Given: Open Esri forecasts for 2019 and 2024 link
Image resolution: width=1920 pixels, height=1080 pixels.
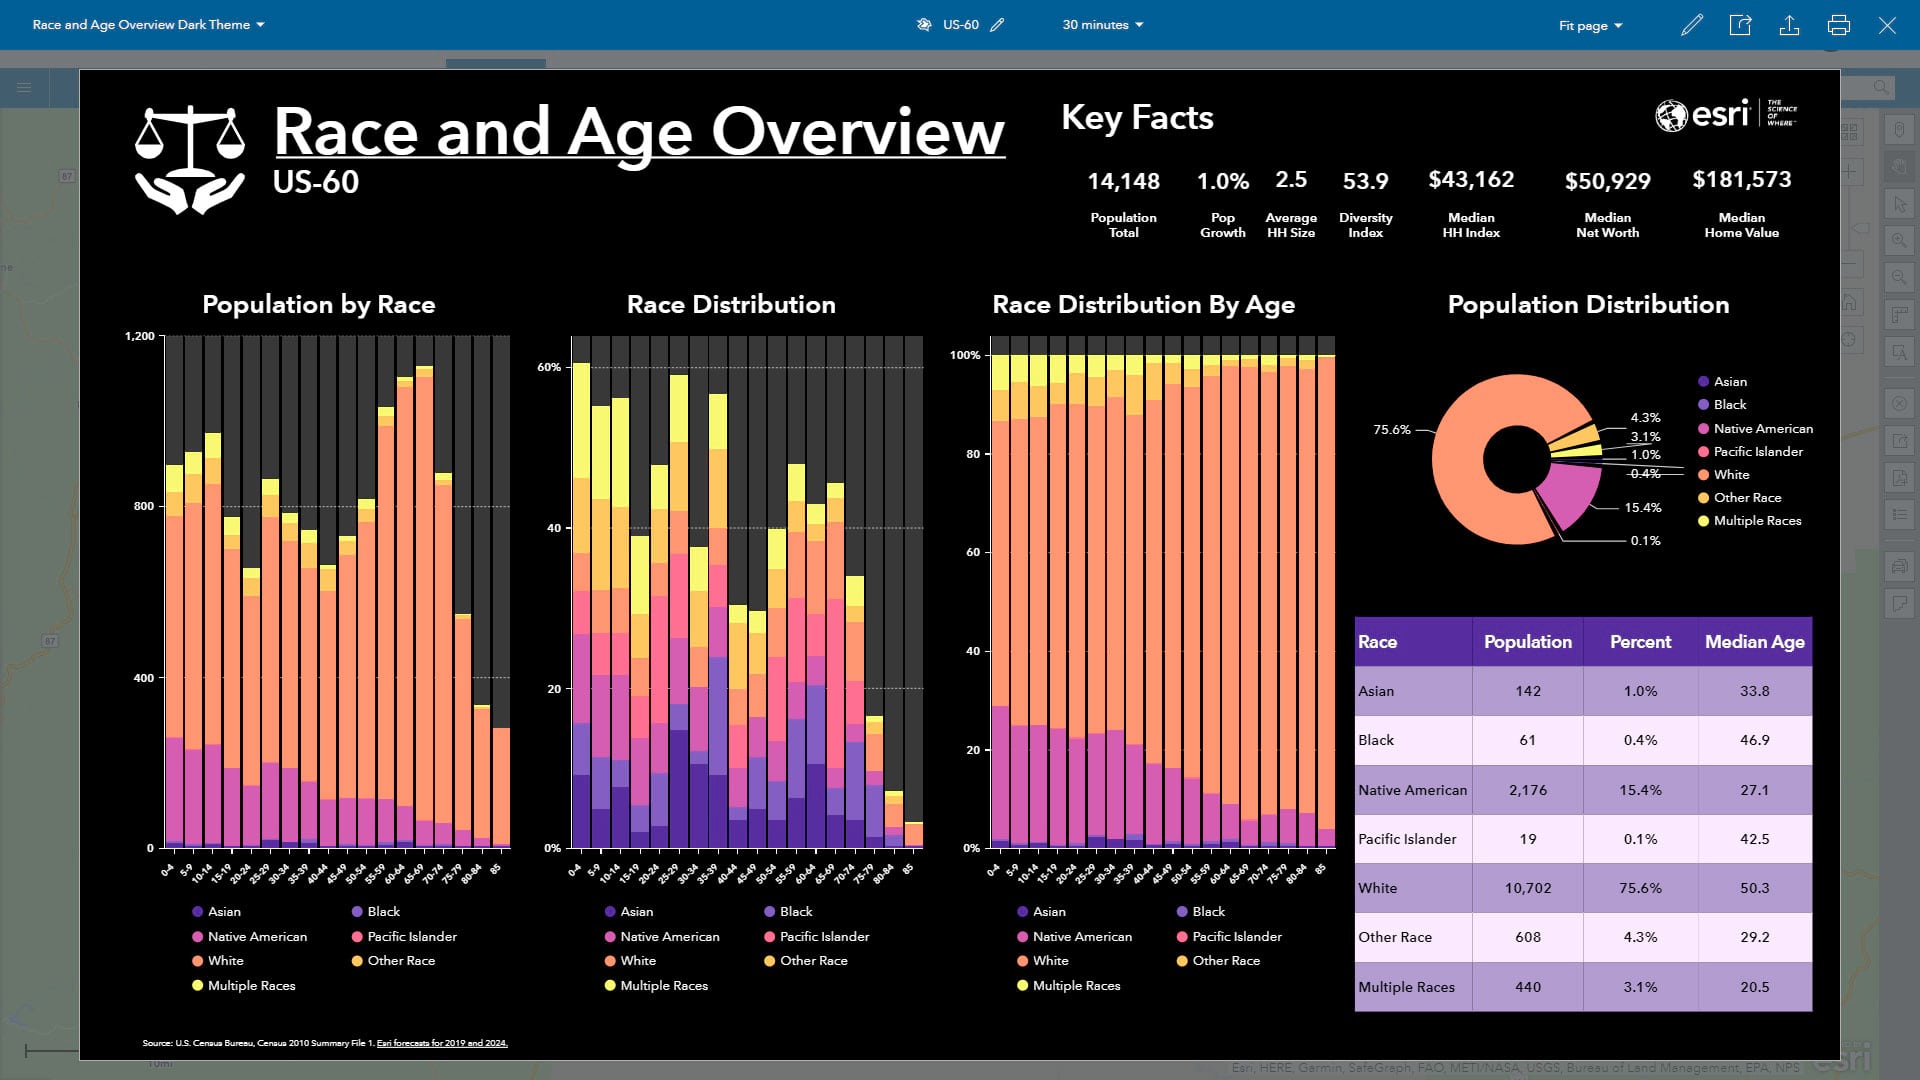Looking at the screenshot, I should click(x=442, y=1043).
